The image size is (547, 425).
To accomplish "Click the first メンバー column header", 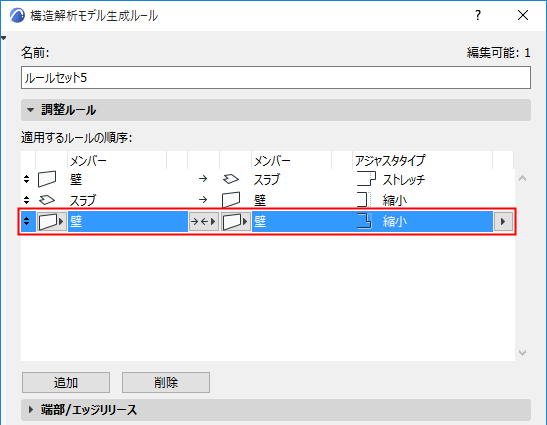I will click(x=88, y=161).
